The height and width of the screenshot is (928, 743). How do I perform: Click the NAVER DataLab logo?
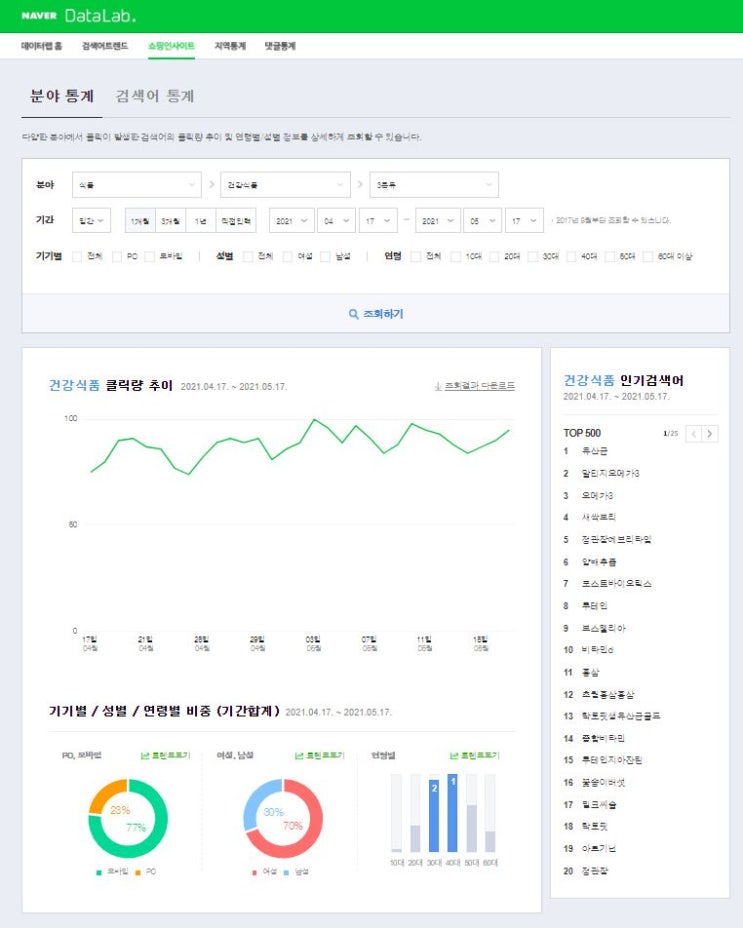click(x=78, y=15)
